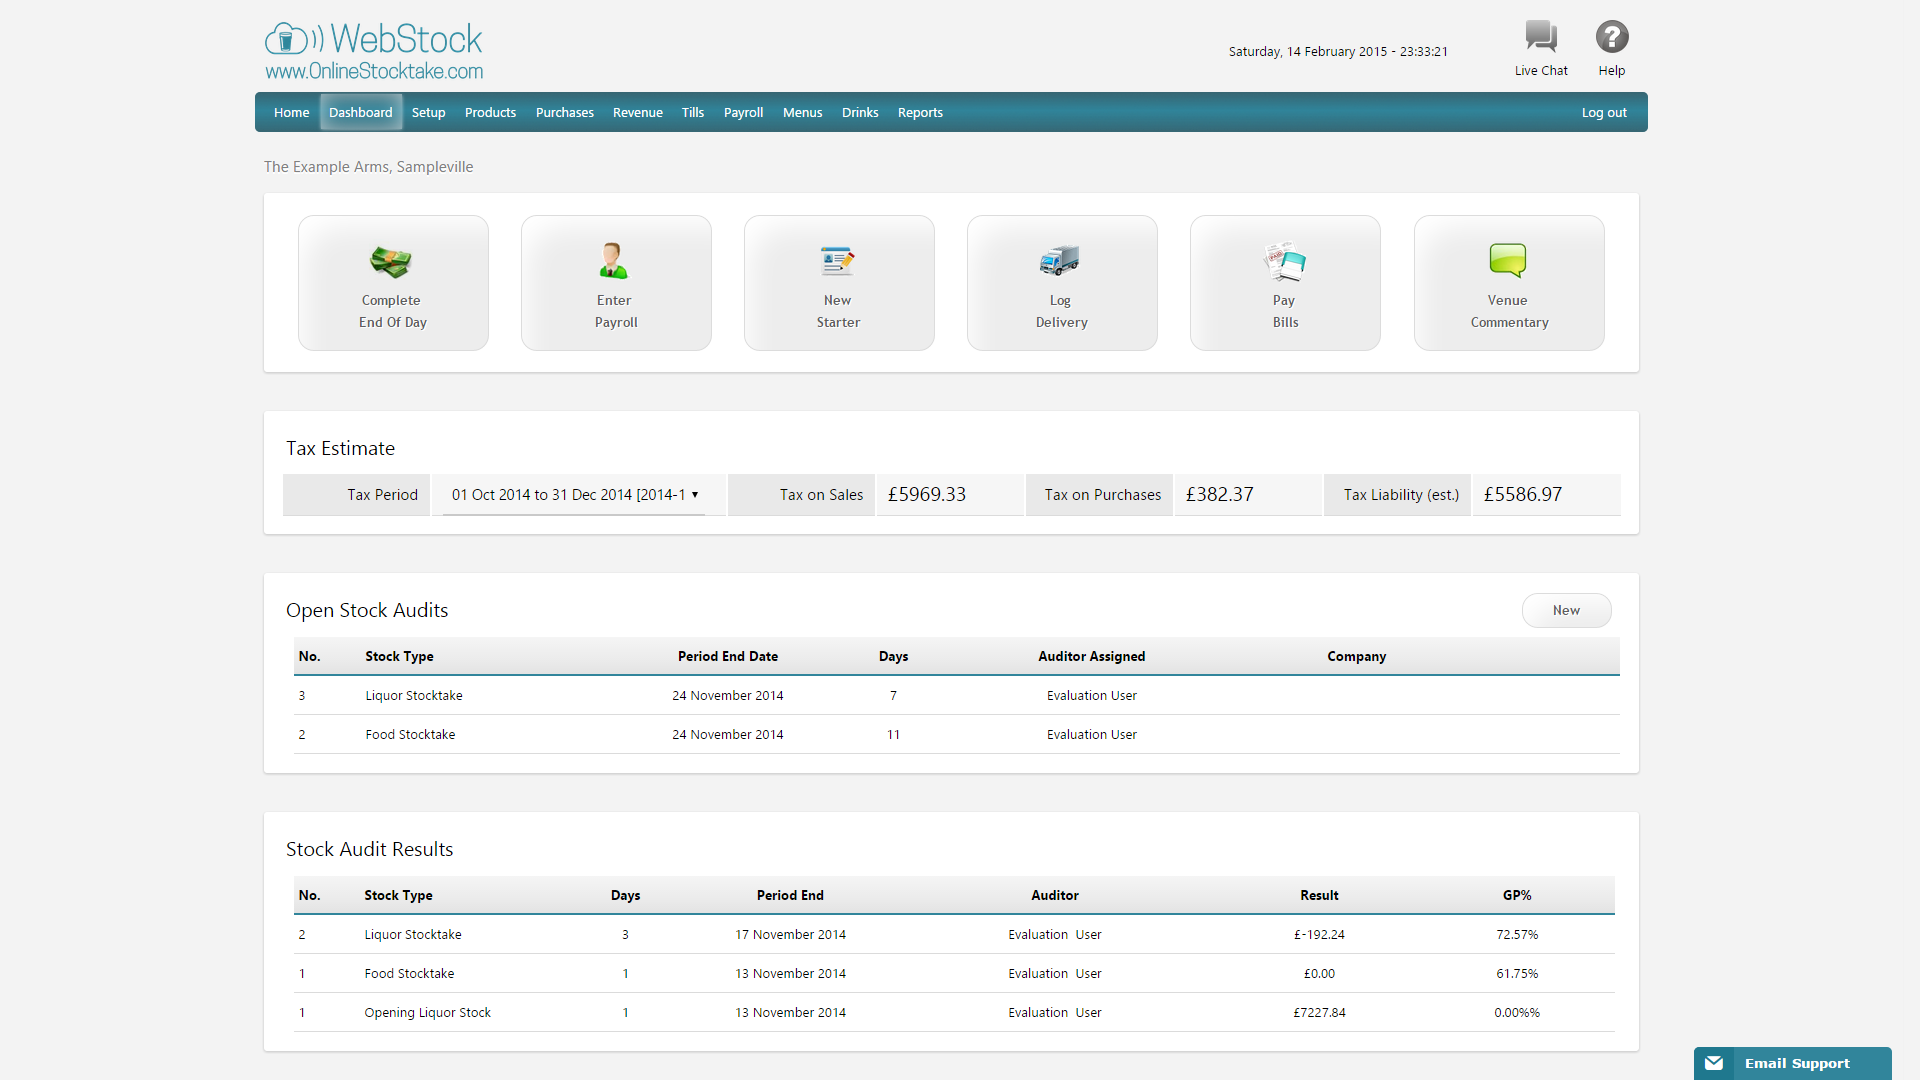The image size is (1920, 1080).
Task: Open Enter Payroll via its icon
Action: (x=614, y=261)
